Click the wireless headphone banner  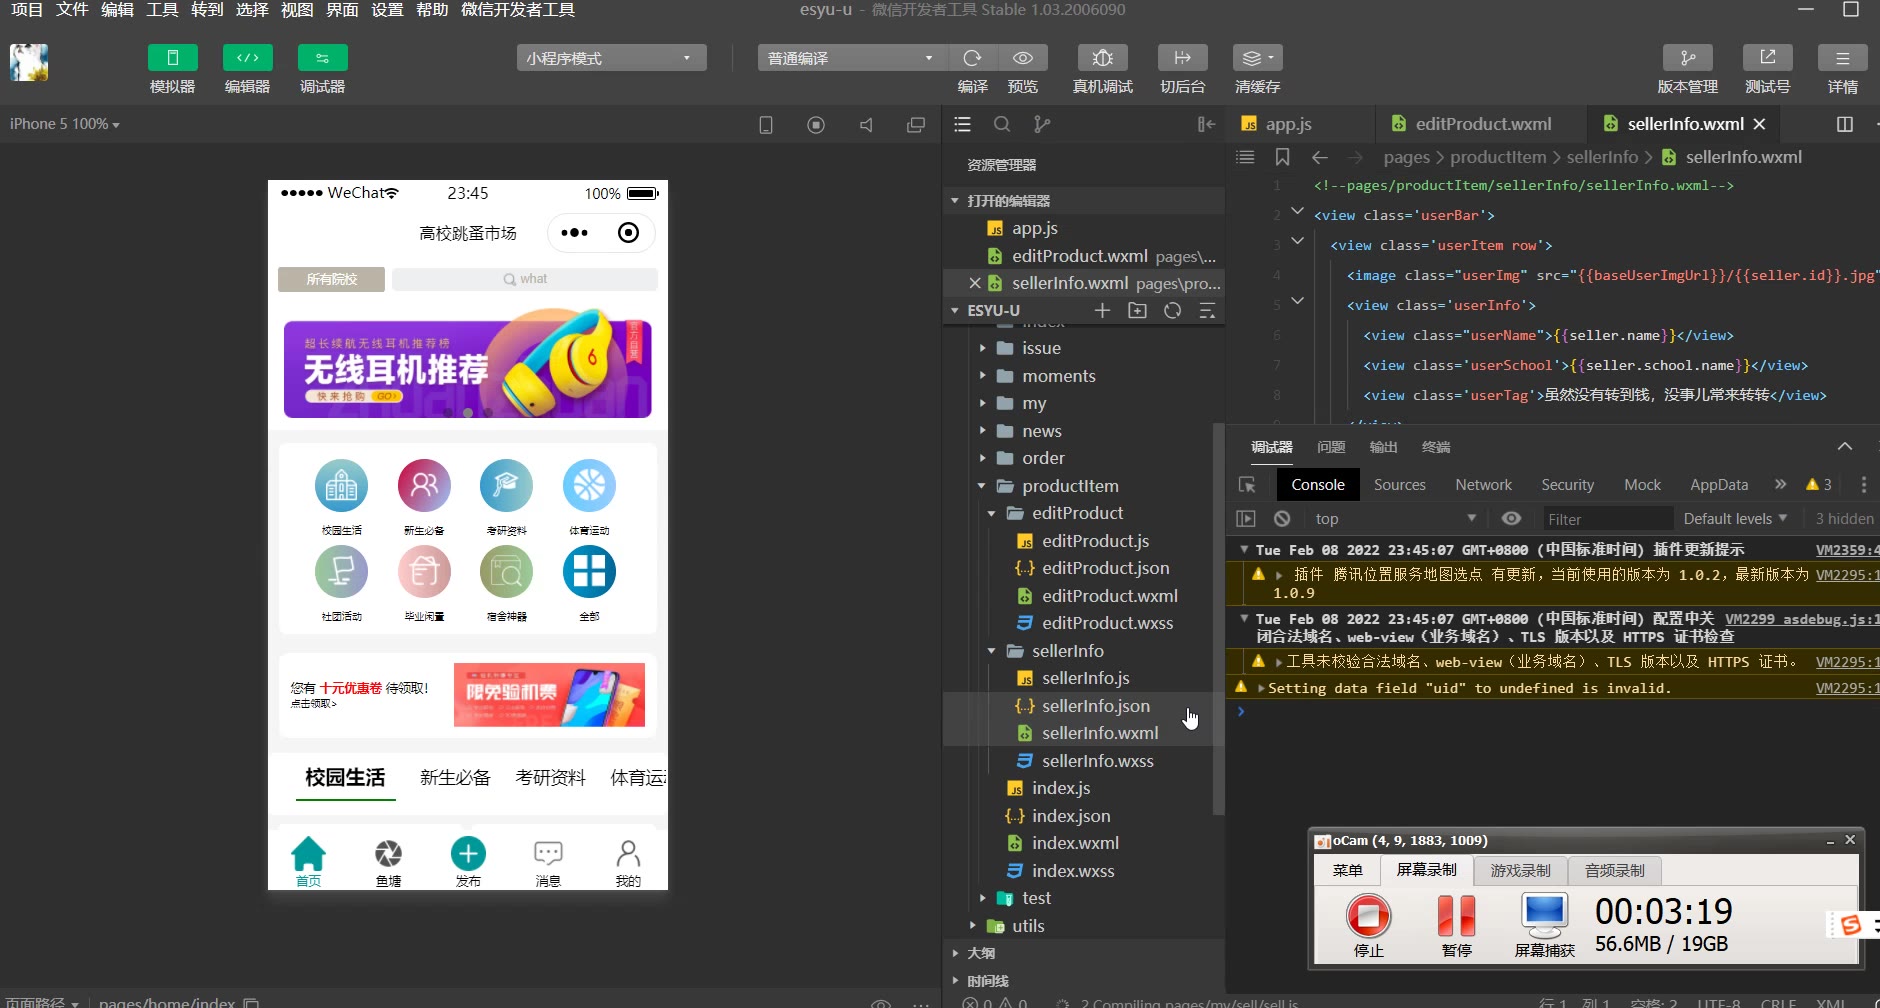pyautogui.click(x=467, y=369)
